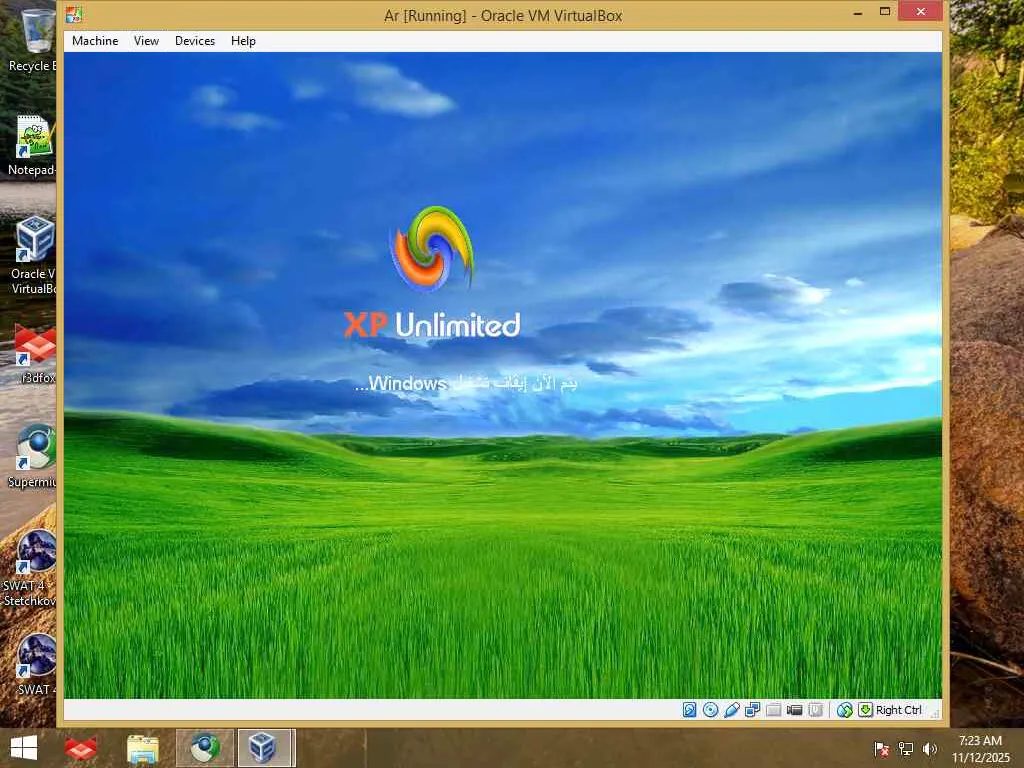Select the r3dfox desktop shortcut
The width and height of the screenshot is (1024, 768).
coord(36,353)
